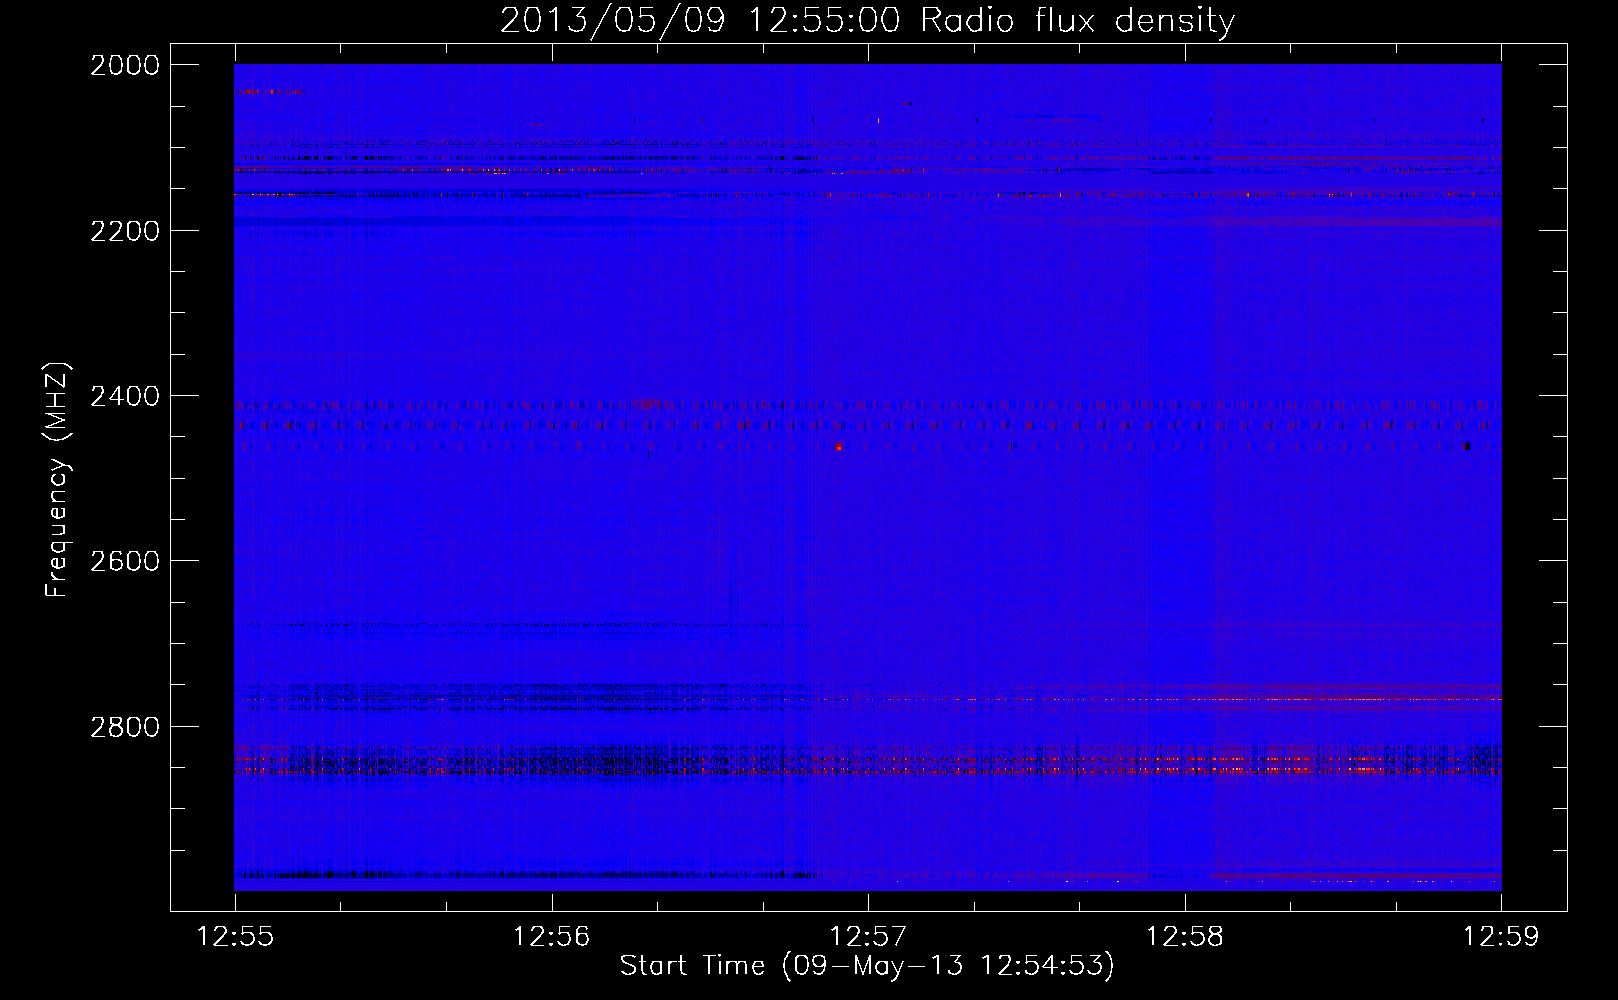
Task: Click the 2600 frequency tick label
Action: coord(125,561)
